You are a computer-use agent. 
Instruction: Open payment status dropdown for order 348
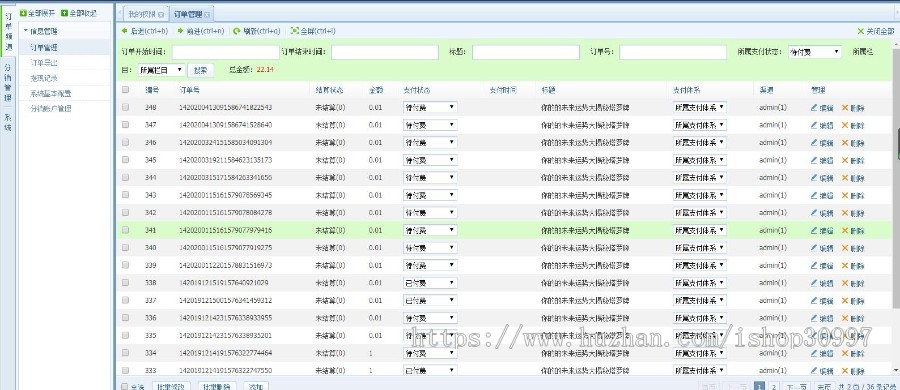click(430, 107)
